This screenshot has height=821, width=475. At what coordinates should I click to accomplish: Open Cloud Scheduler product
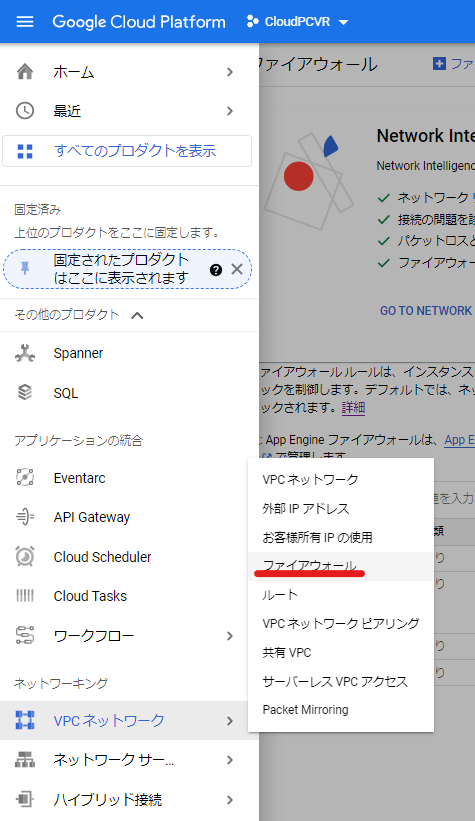102,557
